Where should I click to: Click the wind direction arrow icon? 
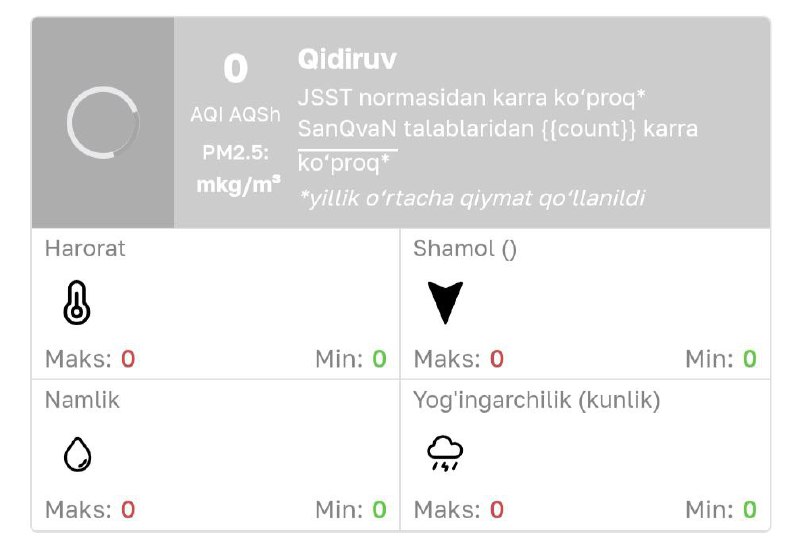445,302
